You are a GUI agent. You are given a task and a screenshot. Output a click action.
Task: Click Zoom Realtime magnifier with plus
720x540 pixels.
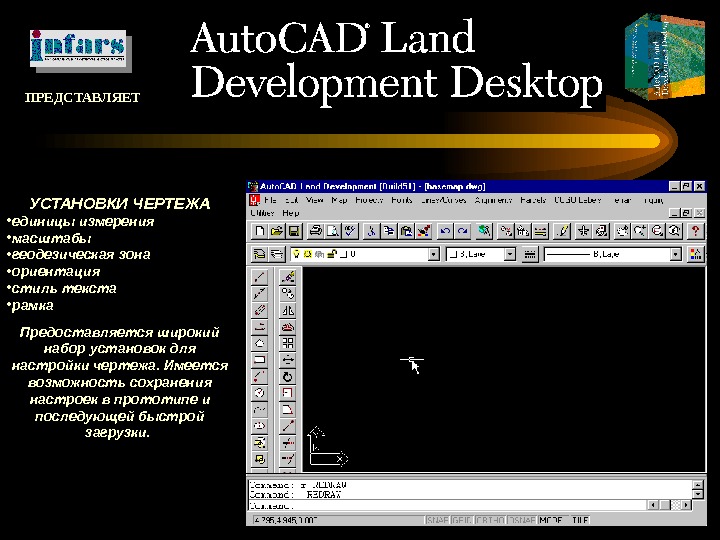(x=640, y=231)
